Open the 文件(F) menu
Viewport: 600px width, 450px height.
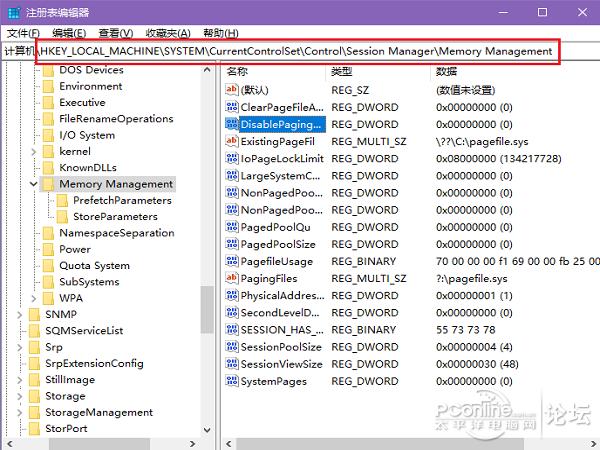tap(23, 33)
